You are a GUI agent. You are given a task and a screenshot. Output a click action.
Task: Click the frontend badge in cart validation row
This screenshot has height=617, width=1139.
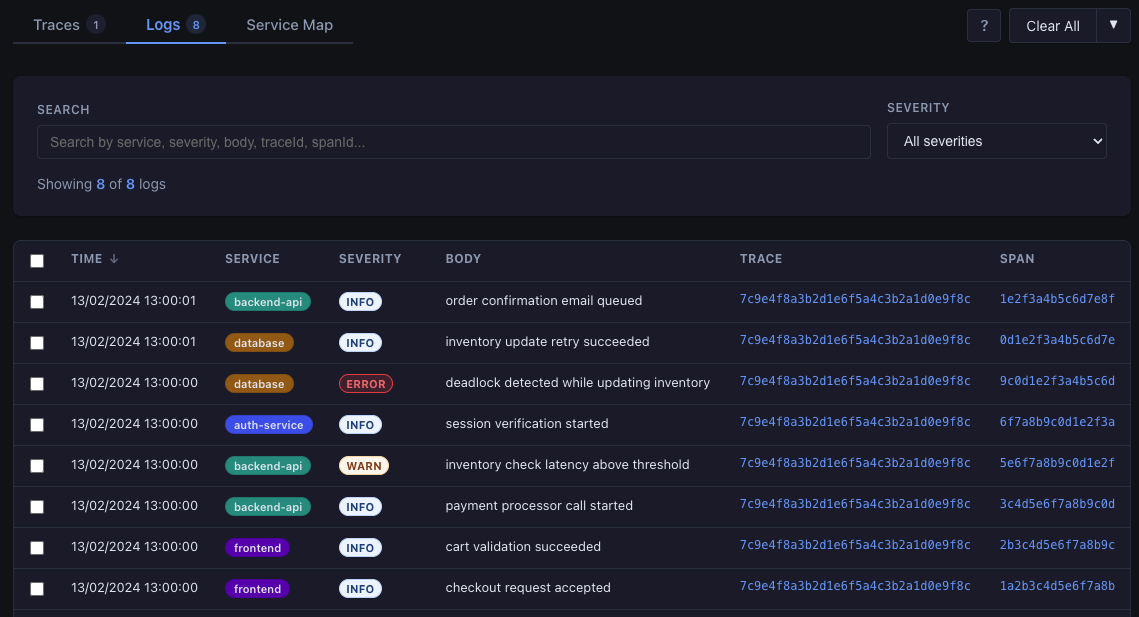pyautogui.click(x=257, y=548)
